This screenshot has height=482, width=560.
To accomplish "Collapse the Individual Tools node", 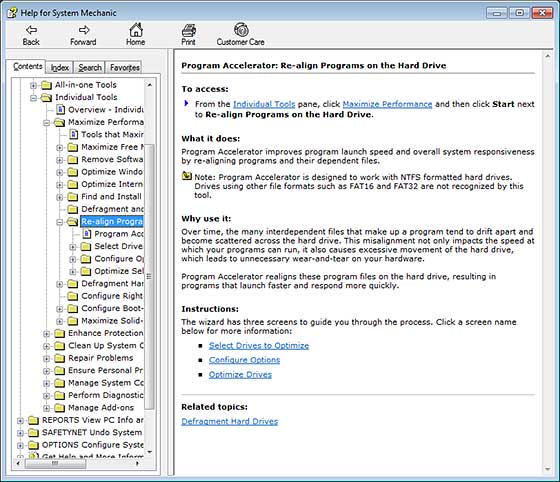I will point(33,98).
